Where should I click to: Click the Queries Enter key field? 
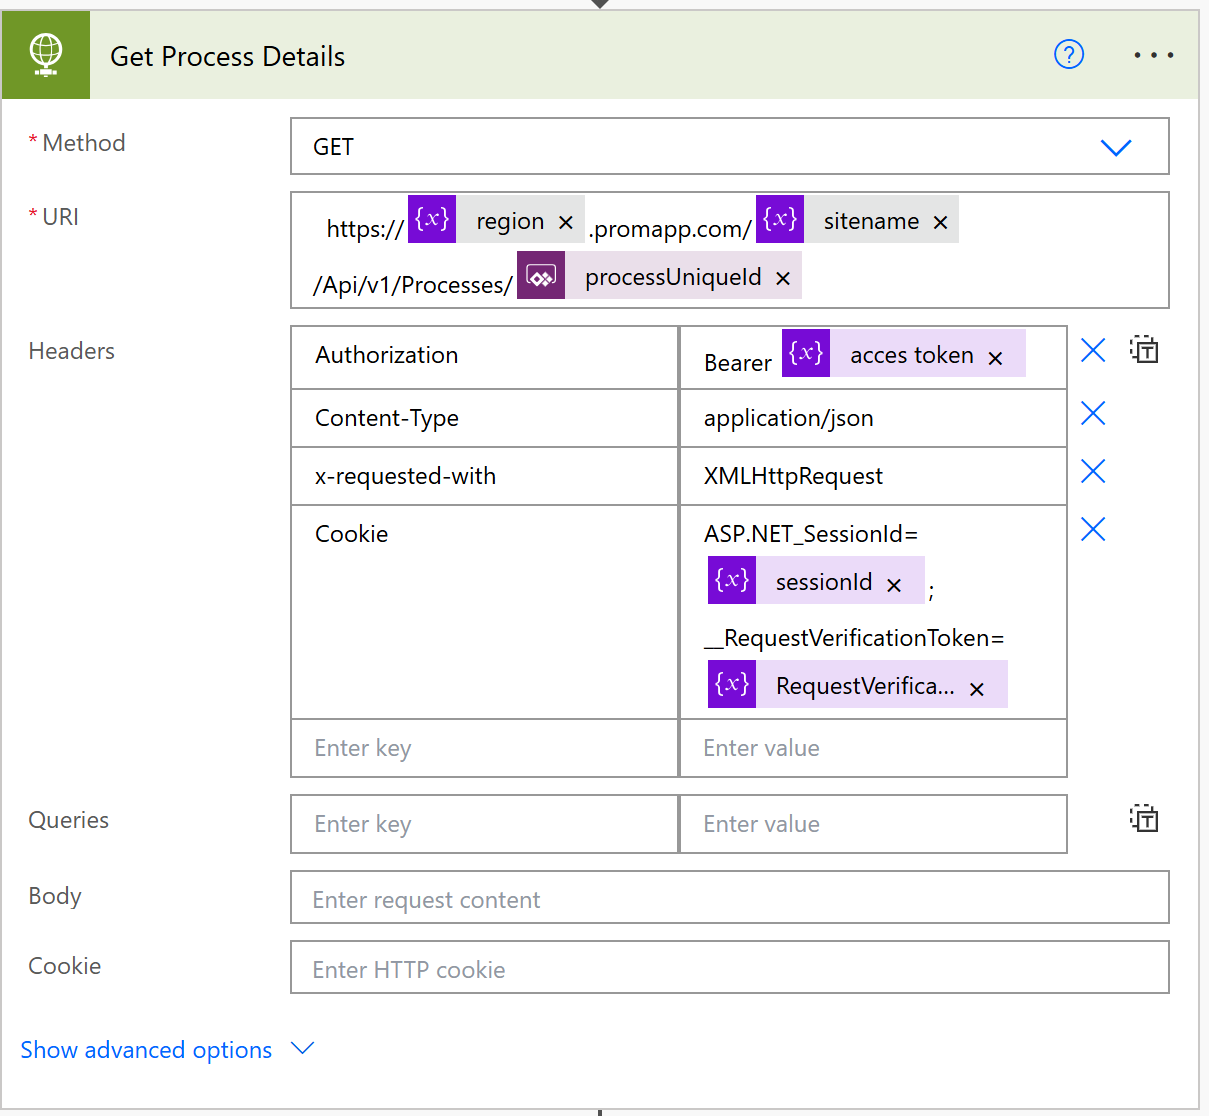(x=484, y=824)
